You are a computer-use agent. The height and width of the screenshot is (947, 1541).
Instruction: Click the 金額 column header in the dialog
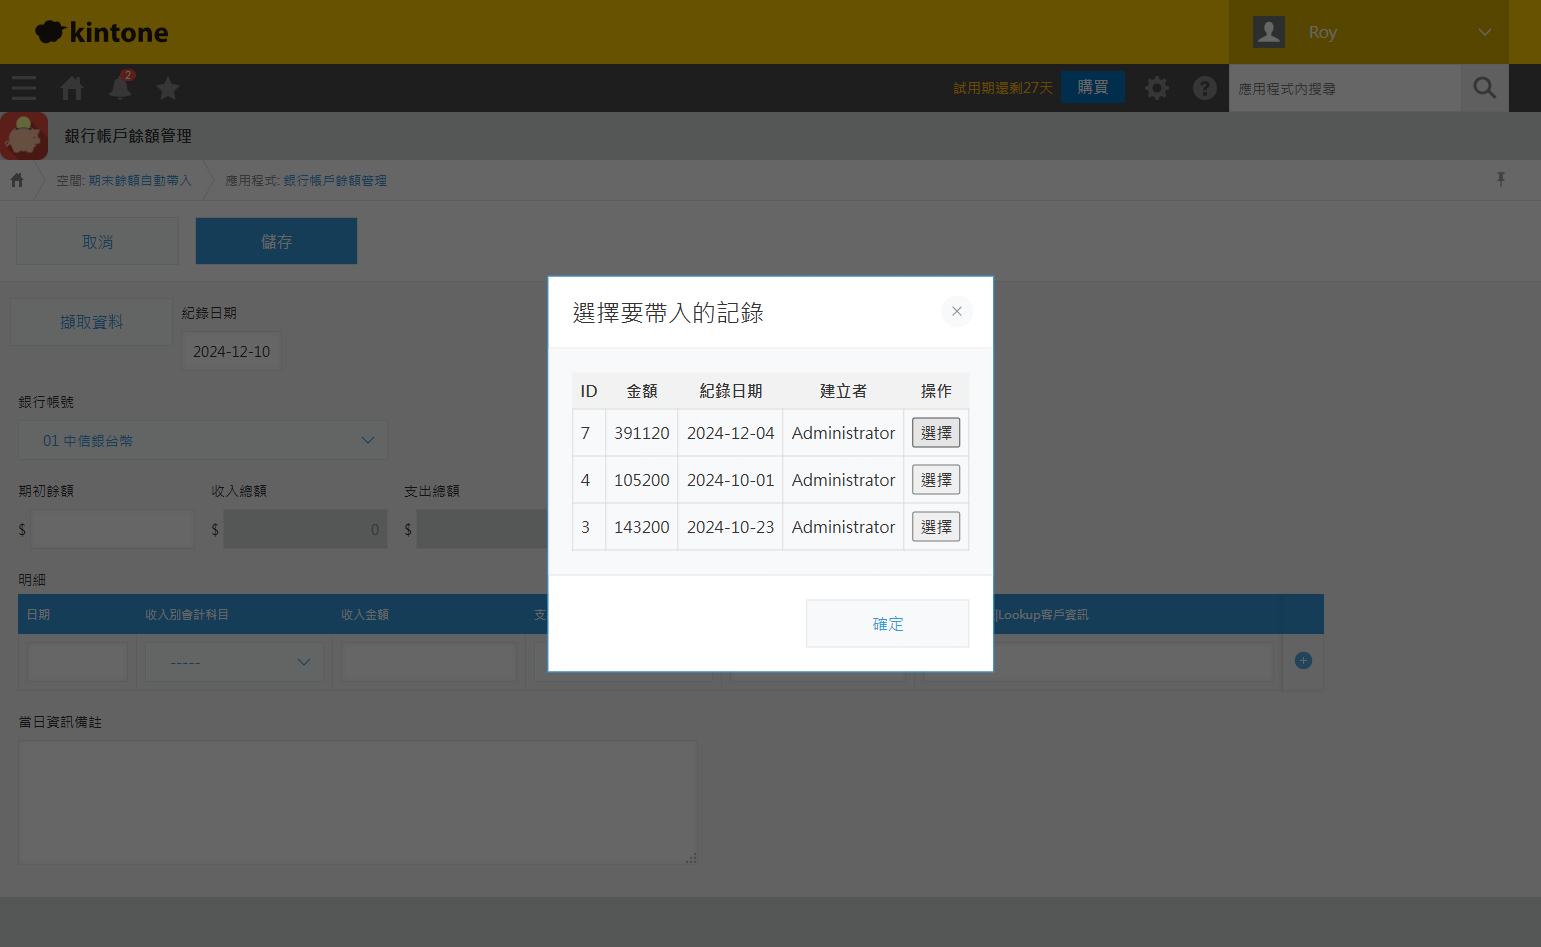pos(642,391)
